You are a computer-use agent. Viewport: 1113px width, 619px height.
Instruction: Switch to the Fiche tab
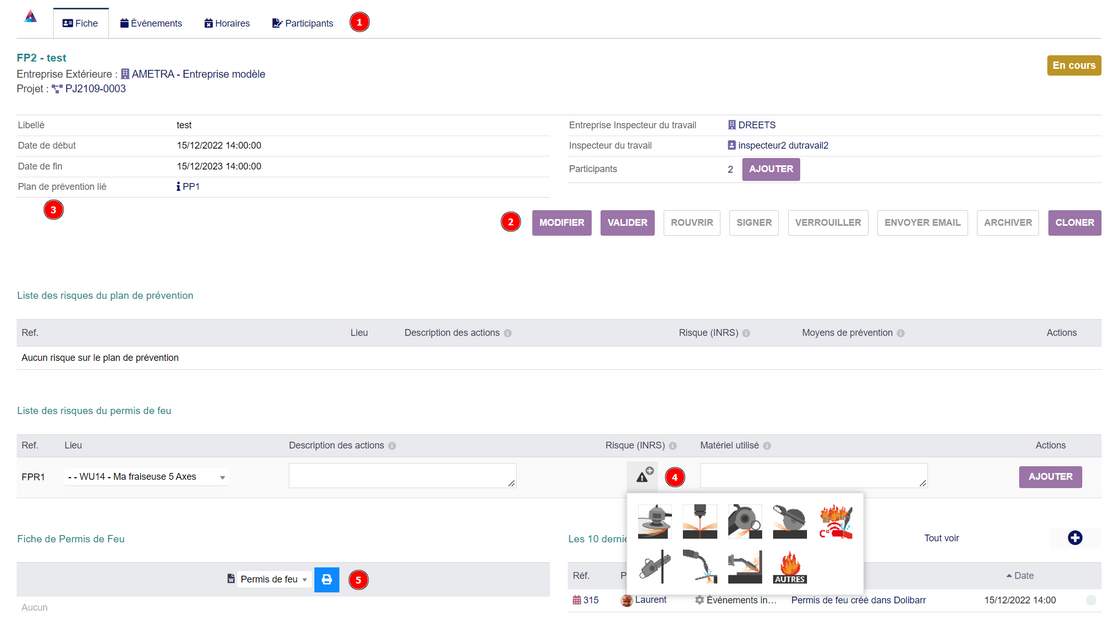(x=80, y=23)
